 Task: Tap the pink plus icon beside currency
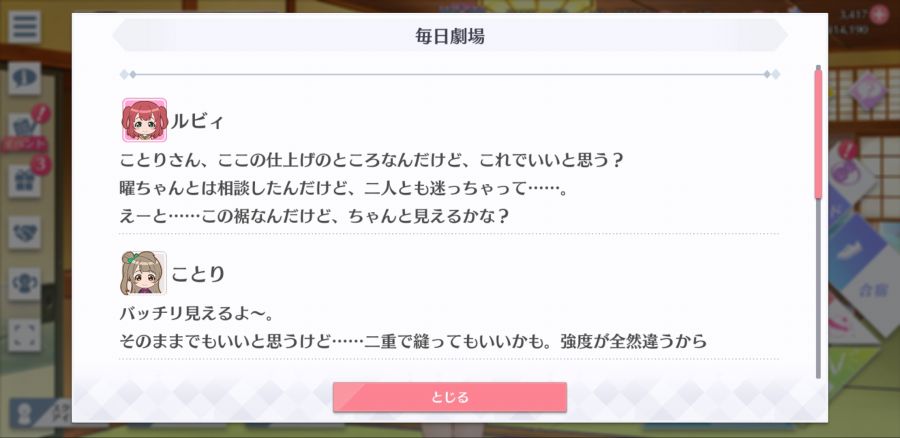878,15
